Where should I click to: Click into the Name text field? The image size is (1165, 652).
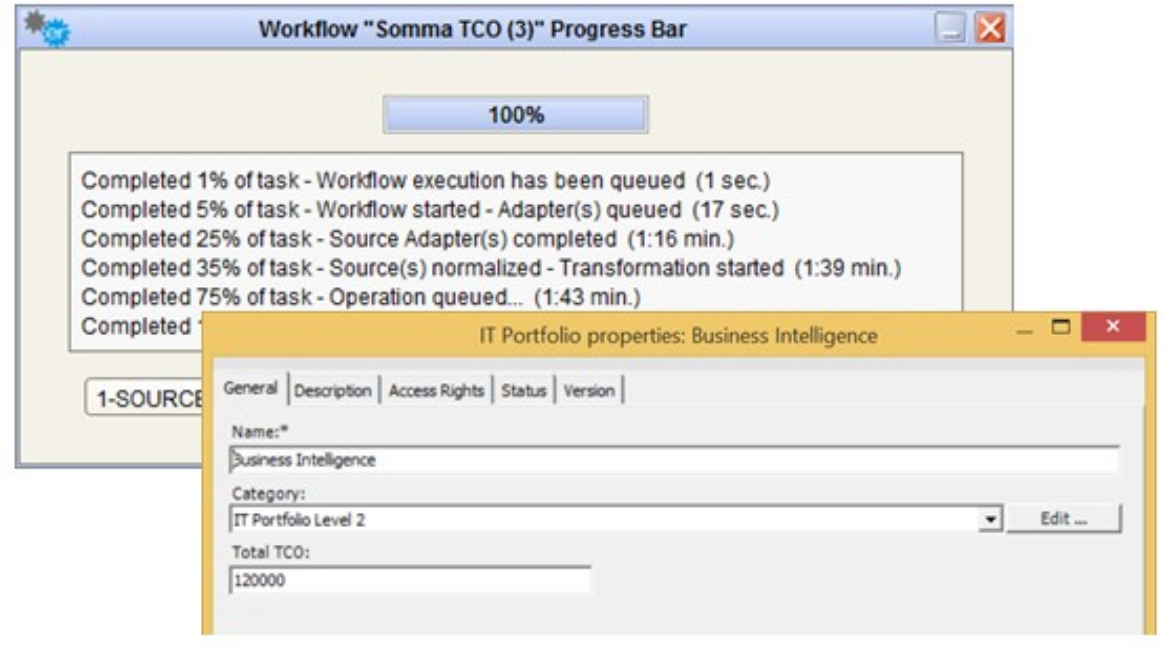(673, 460)
